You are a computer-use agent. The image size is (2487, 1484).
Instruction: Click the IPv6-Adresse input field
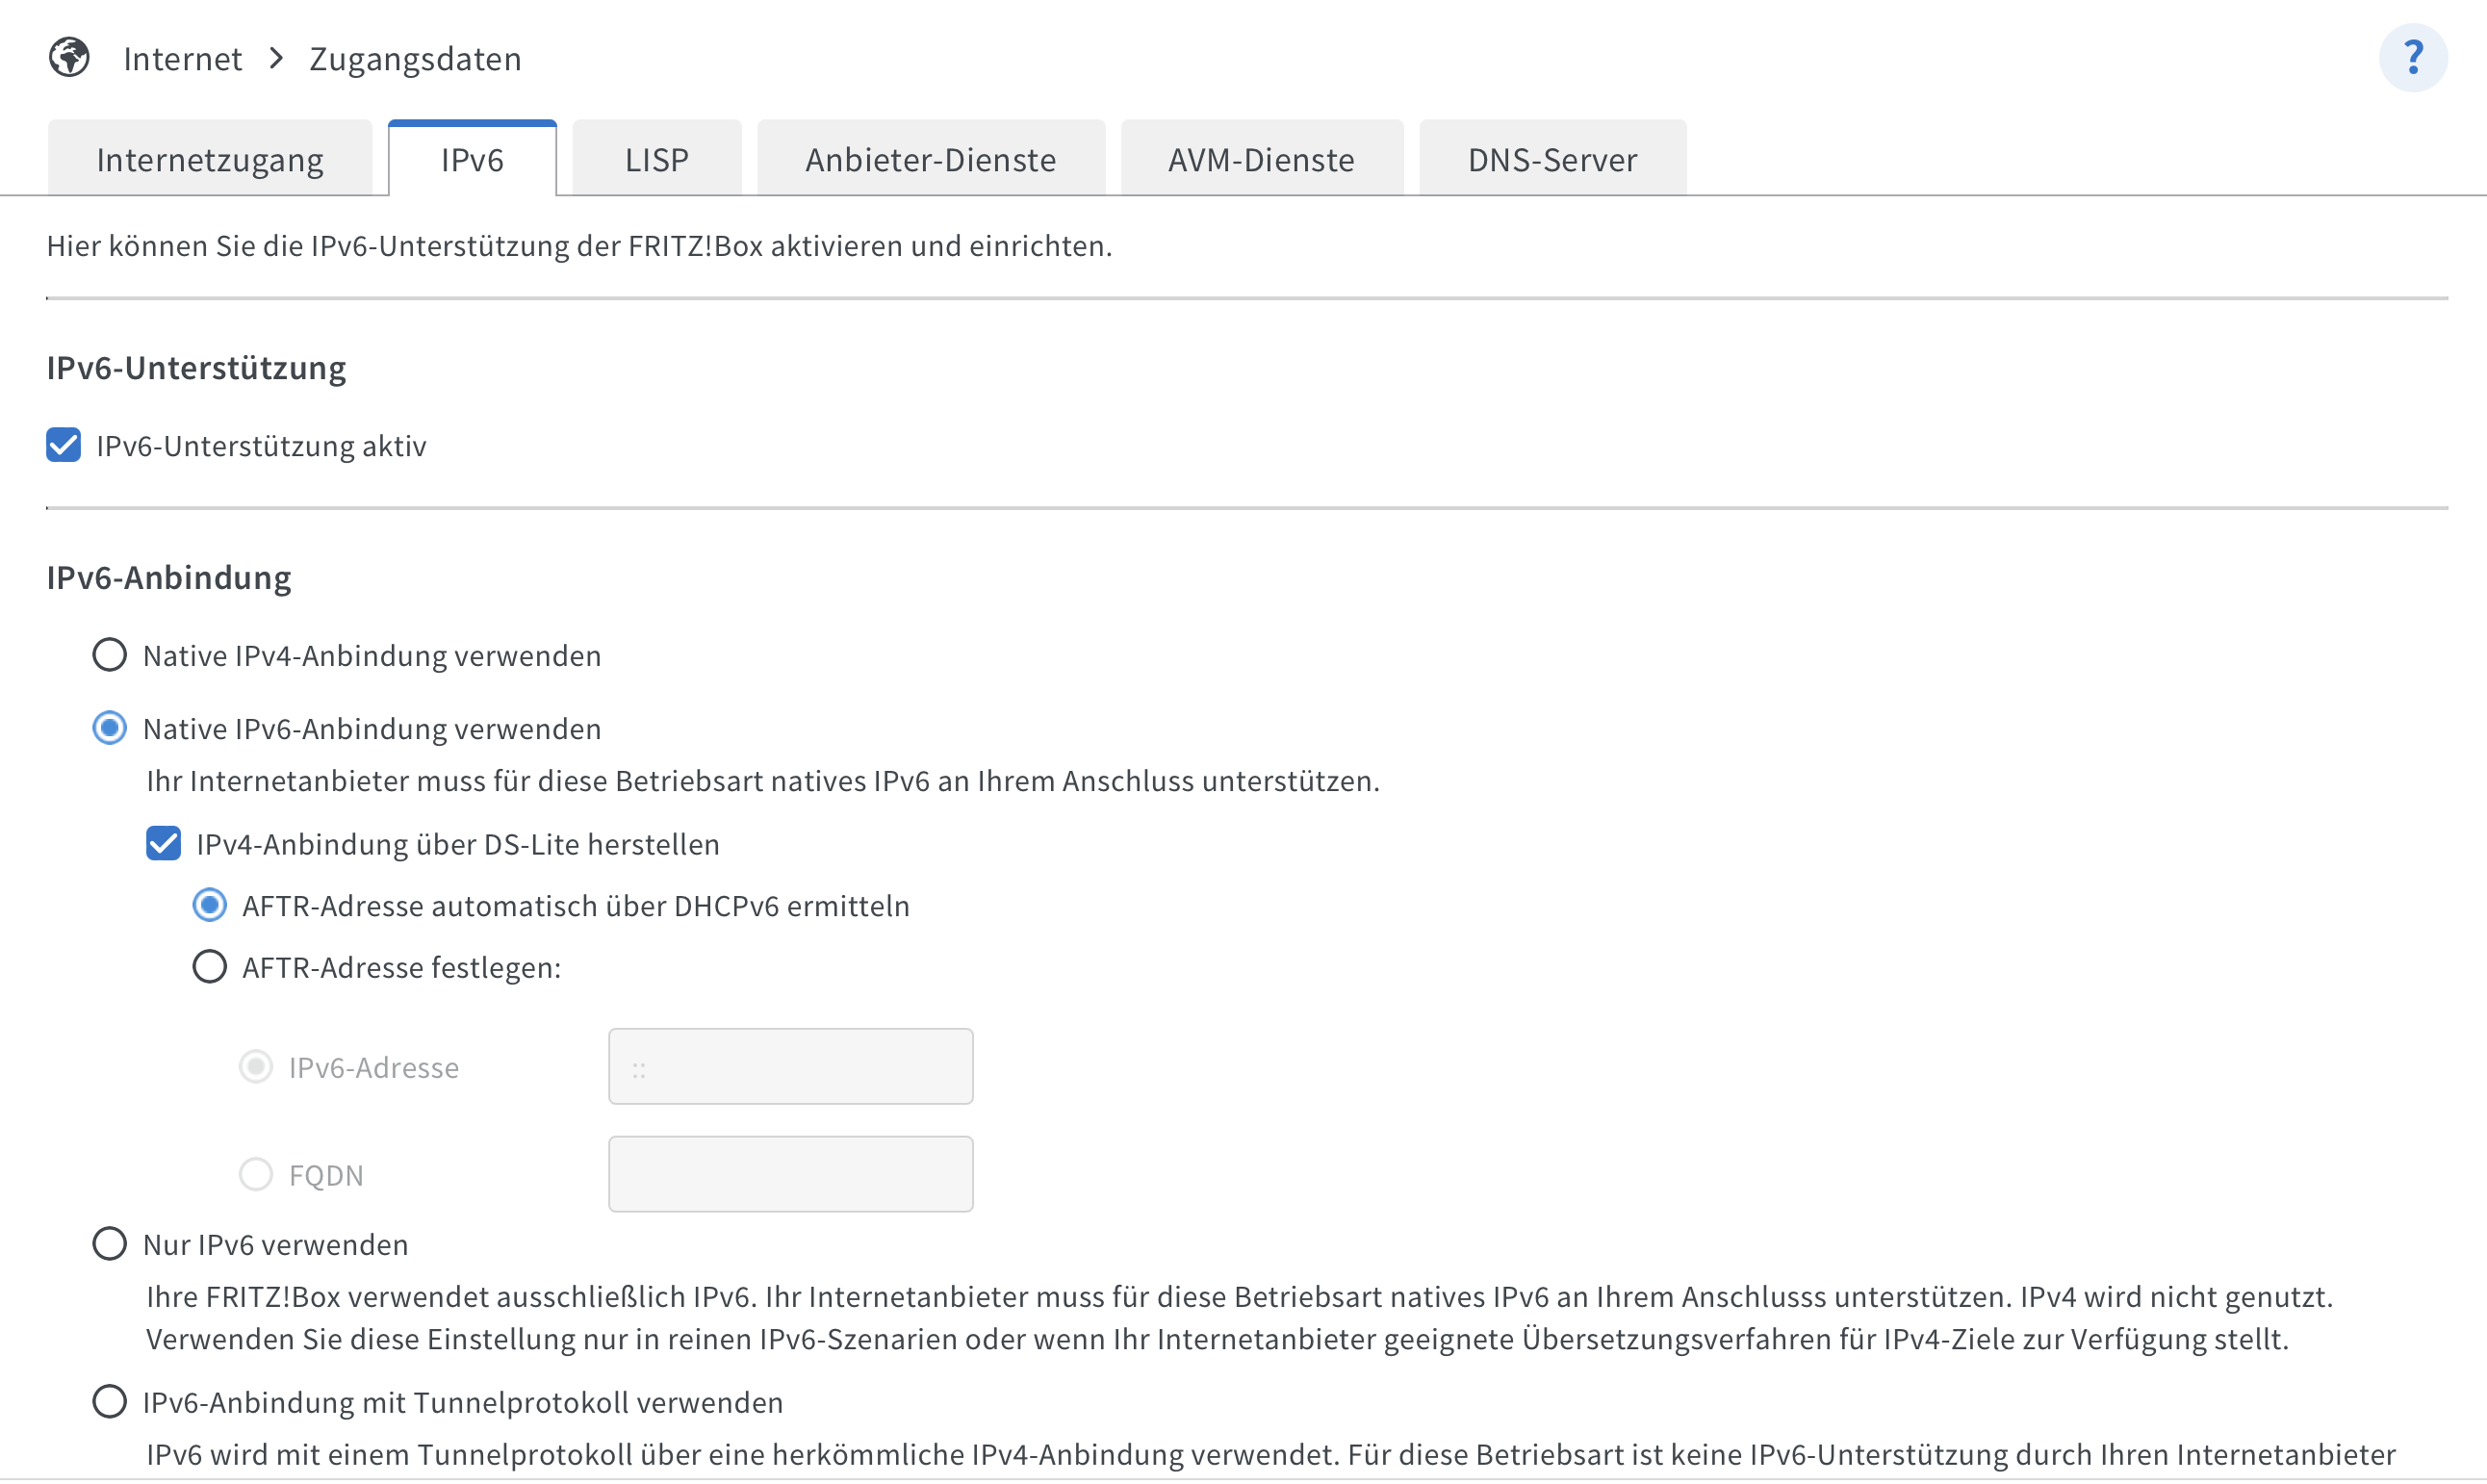pos(790,1066)
